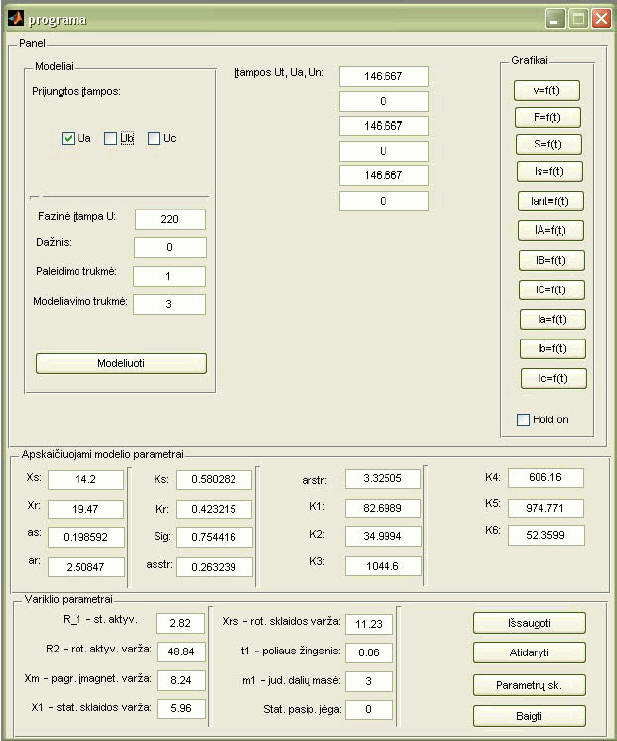The width and height of the screenshot is (617, 741).
Task: Click the Baigti button
Action: click(529, 716)
